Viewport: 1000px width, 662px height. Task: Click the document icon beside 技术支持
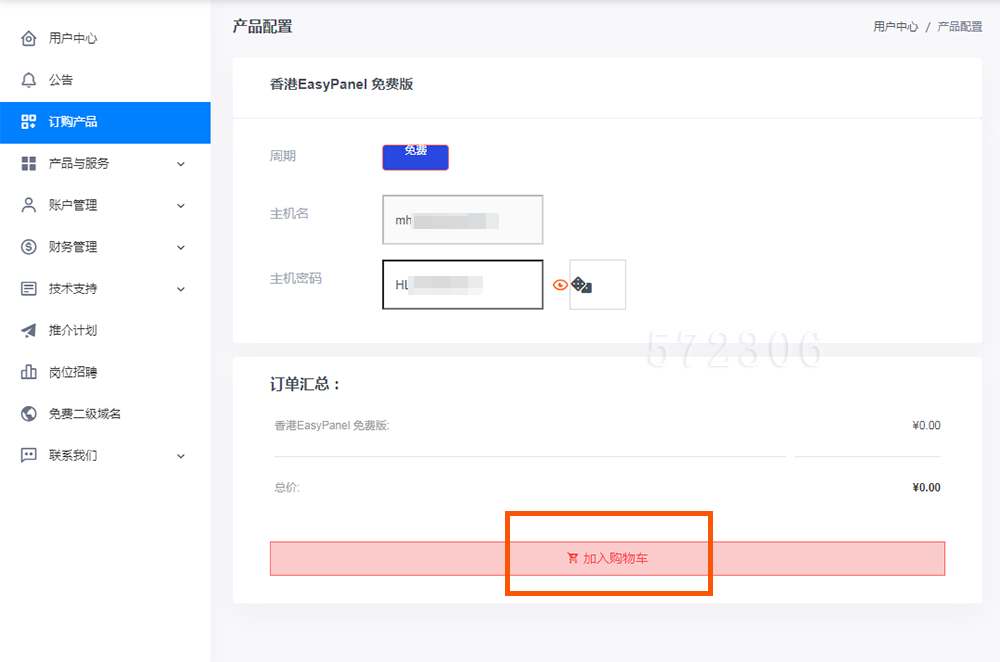[29, 288]
